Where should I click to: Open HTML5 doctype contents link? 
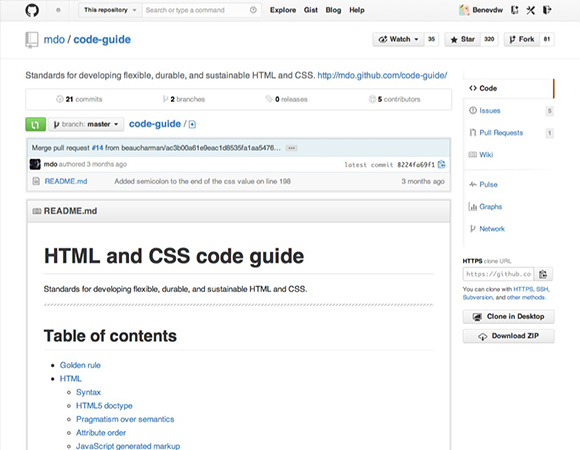pyautogui.click(x=104, y=406)
